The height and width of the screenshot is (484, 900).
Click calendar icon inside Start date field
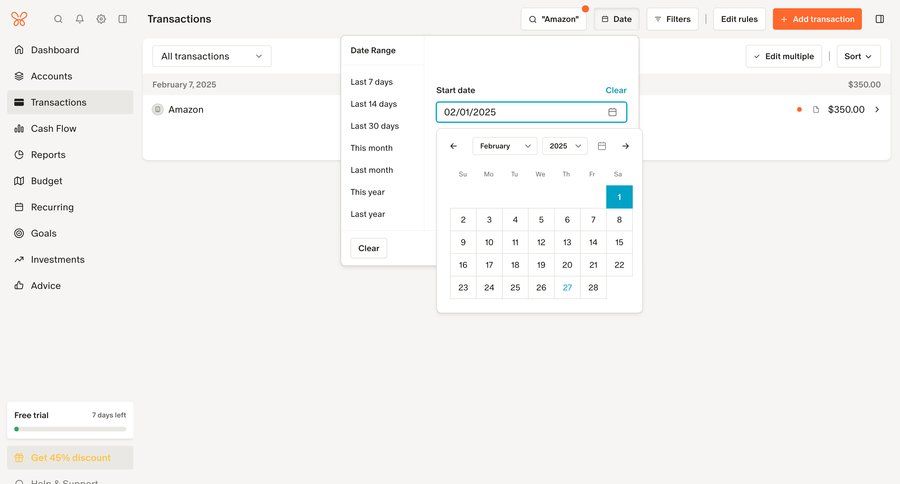pyautogui.click(x=612, y=112)
